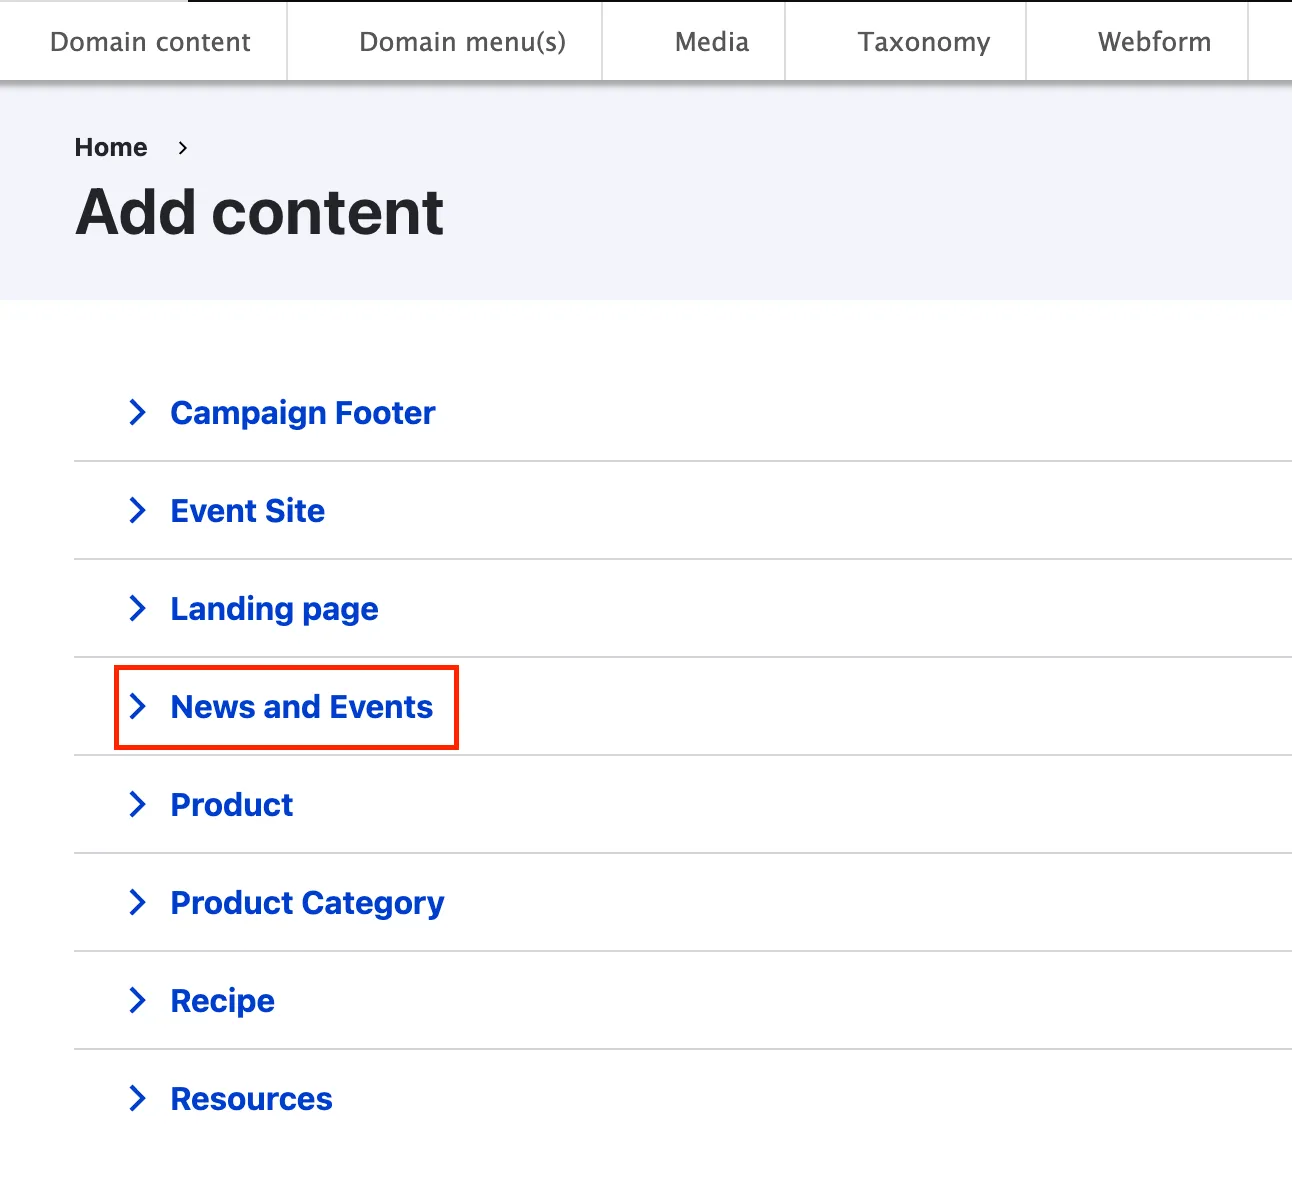
Task: Click the arrow icon next to Product
Action: (138, 804)
